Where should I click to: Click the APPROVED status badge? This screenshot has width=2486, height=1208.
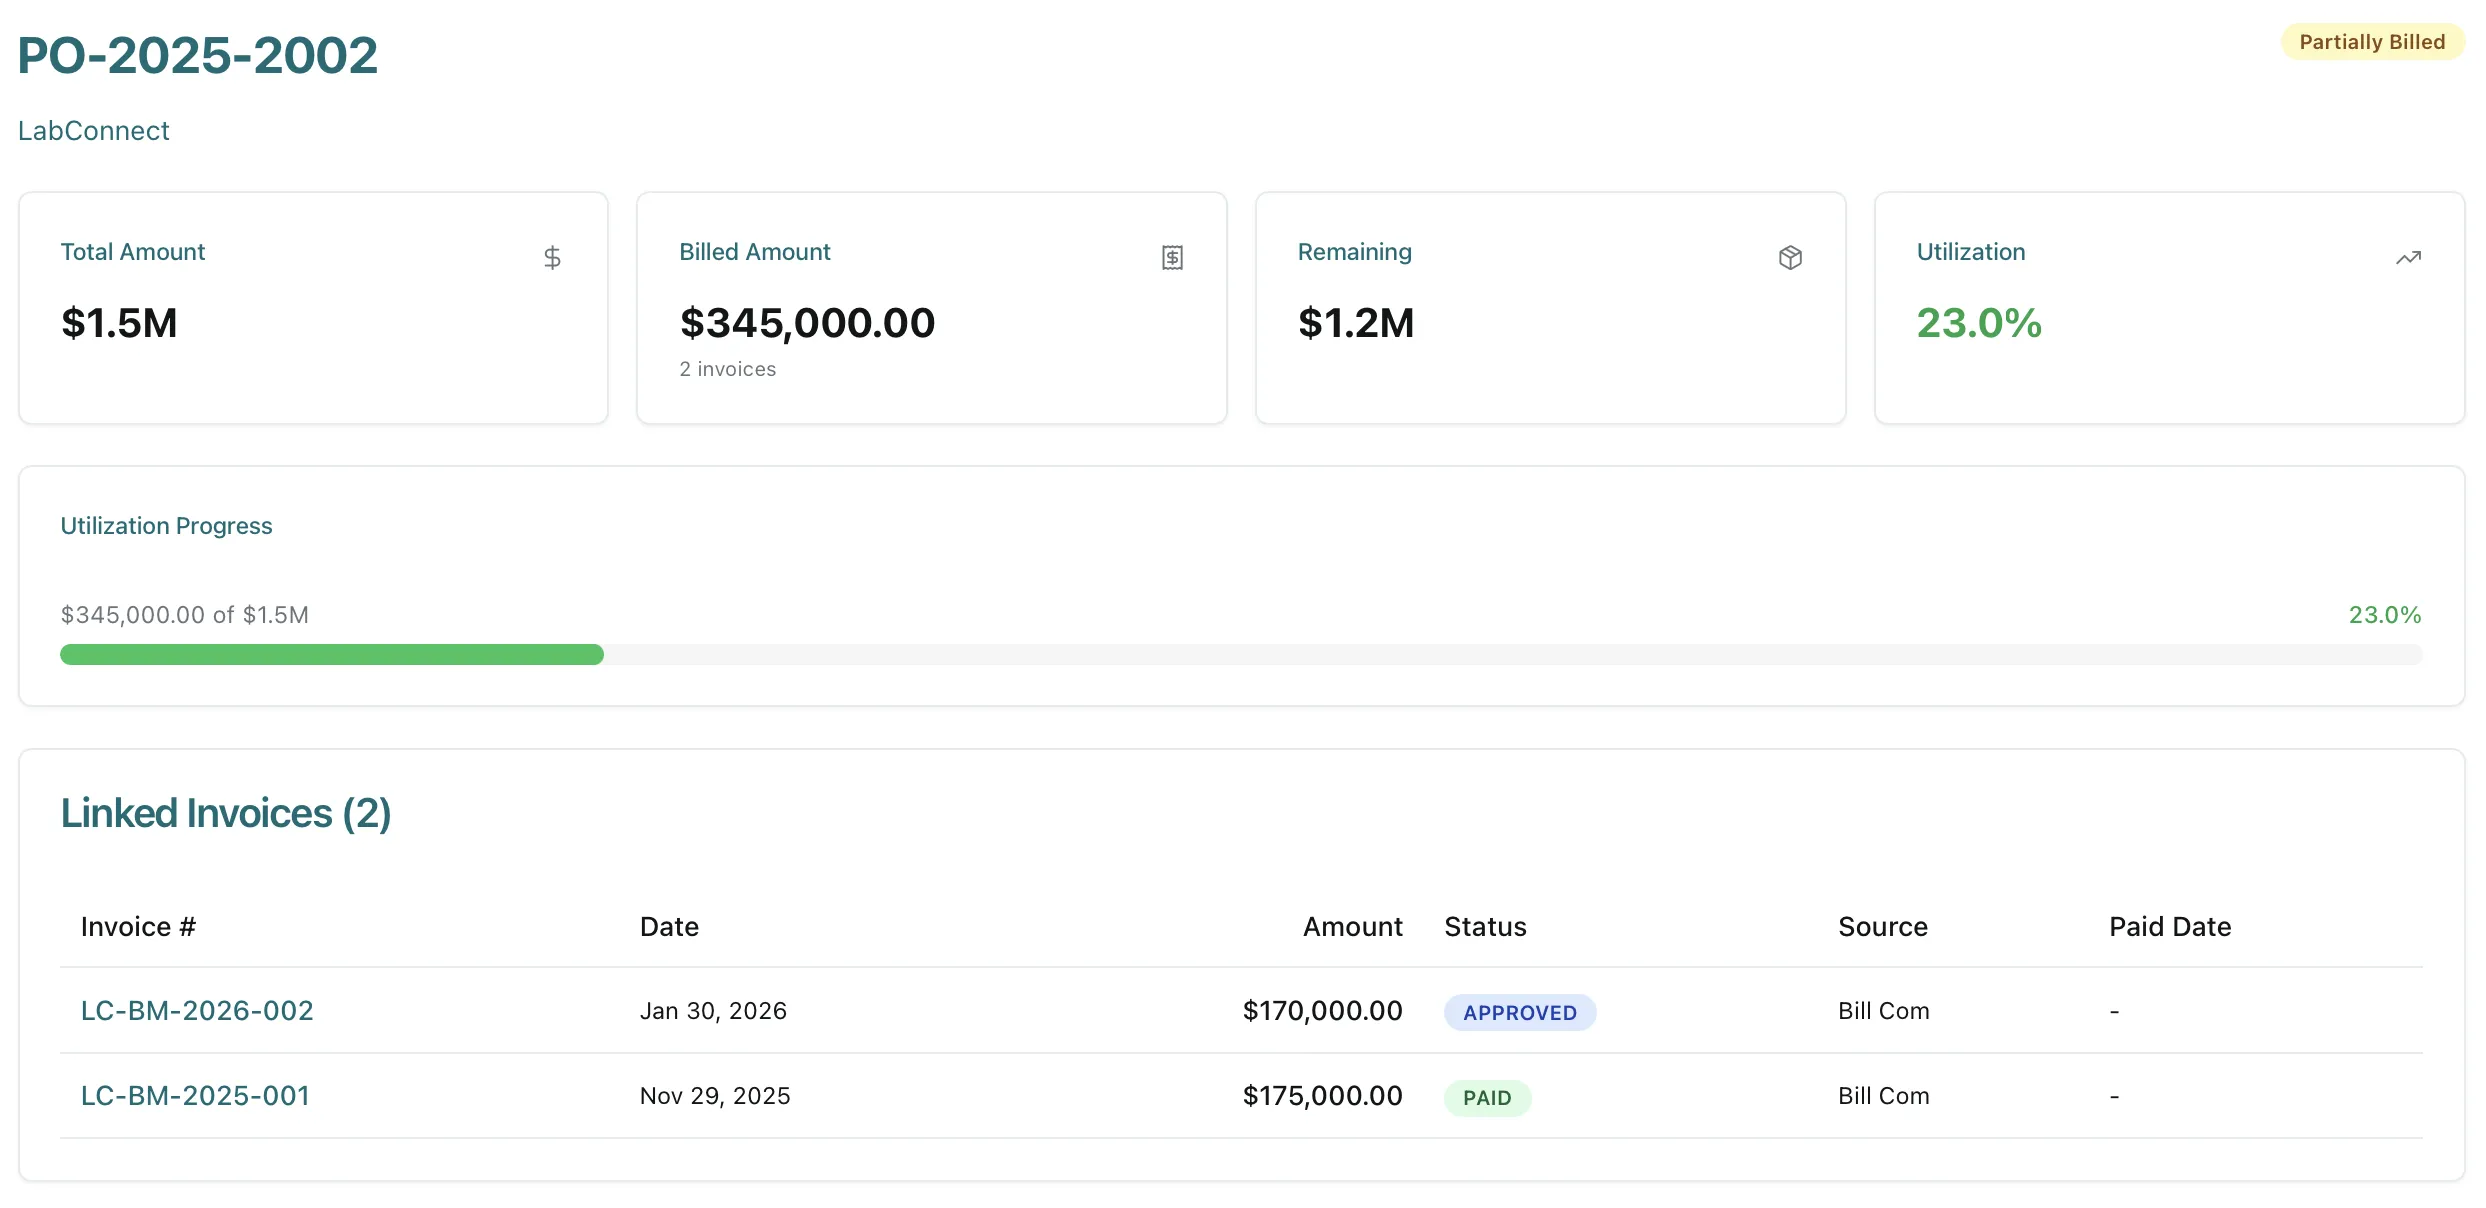point(1519,1012)
